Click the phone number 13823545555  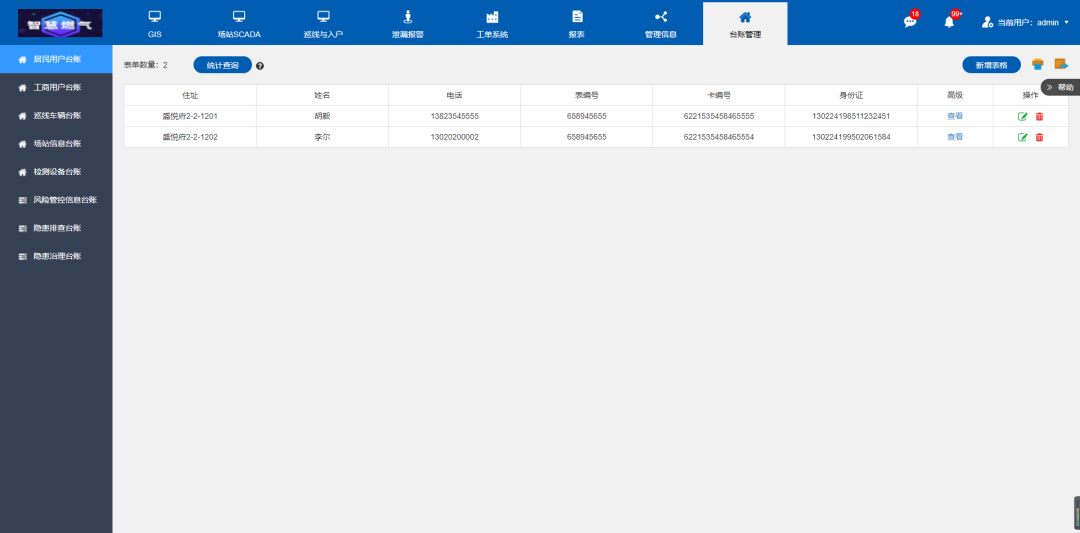[455, 116]
